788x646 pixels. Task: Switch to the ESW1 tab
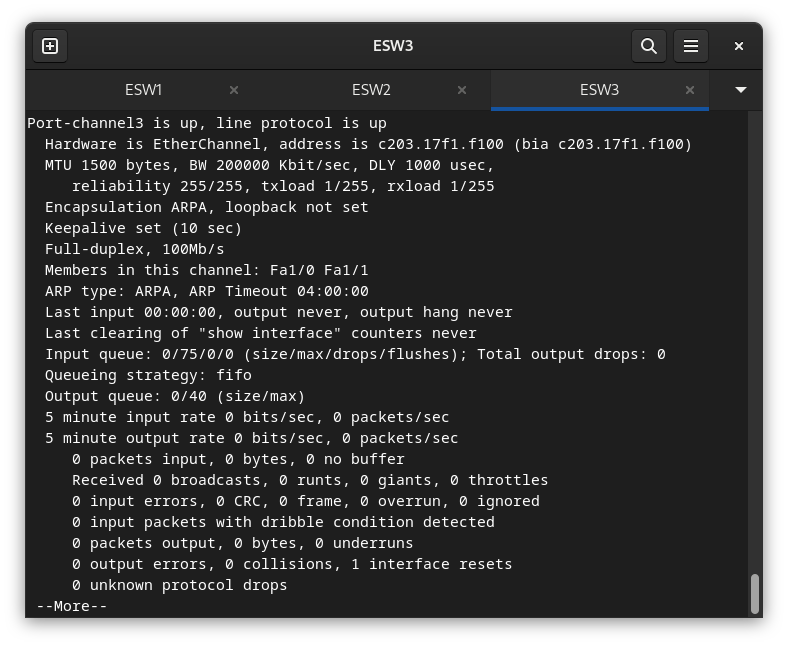click(143, 90)
